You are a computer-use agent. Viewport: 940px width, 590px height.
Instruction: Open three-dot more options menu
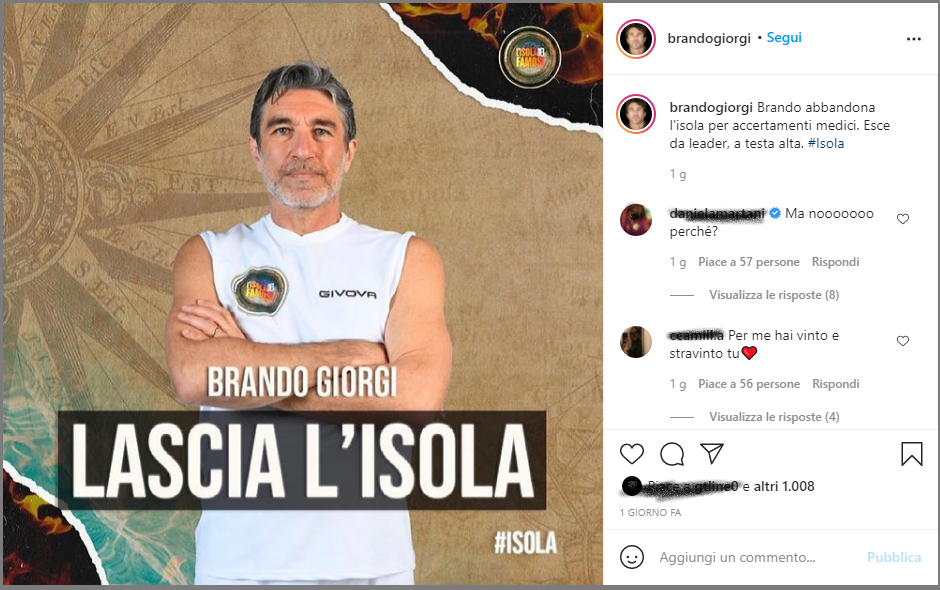point(914,39)
